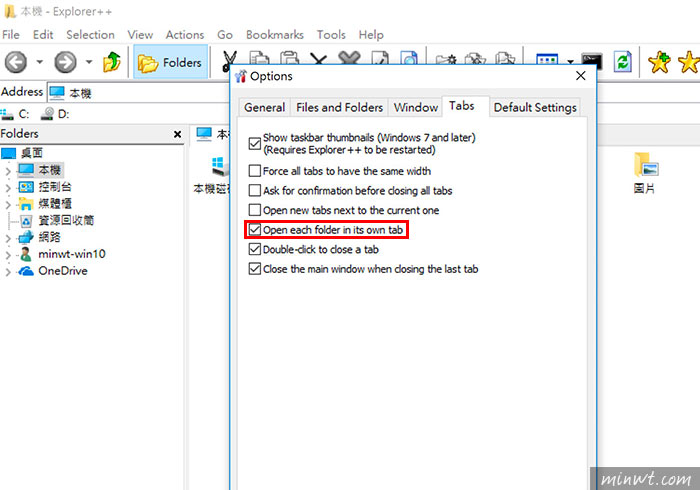Image resolution: width=700 pixels, height=490 pixels.
Task: Open the Go menu
Action: coord(225,35)
